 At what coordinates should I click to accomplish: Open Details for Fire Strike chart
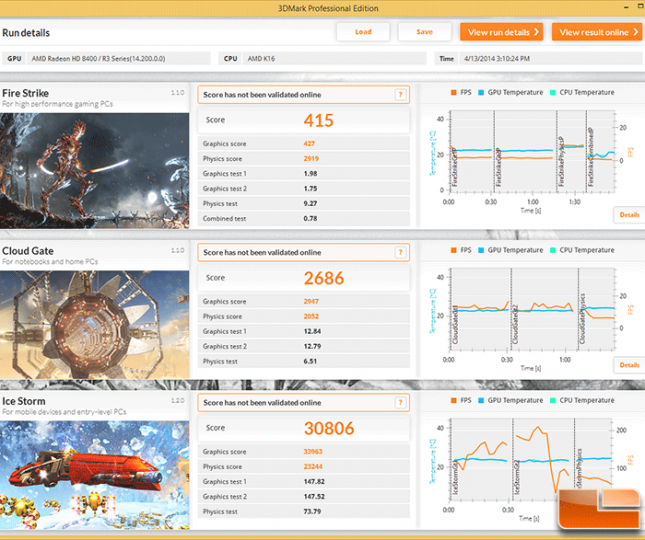point(629,215)
